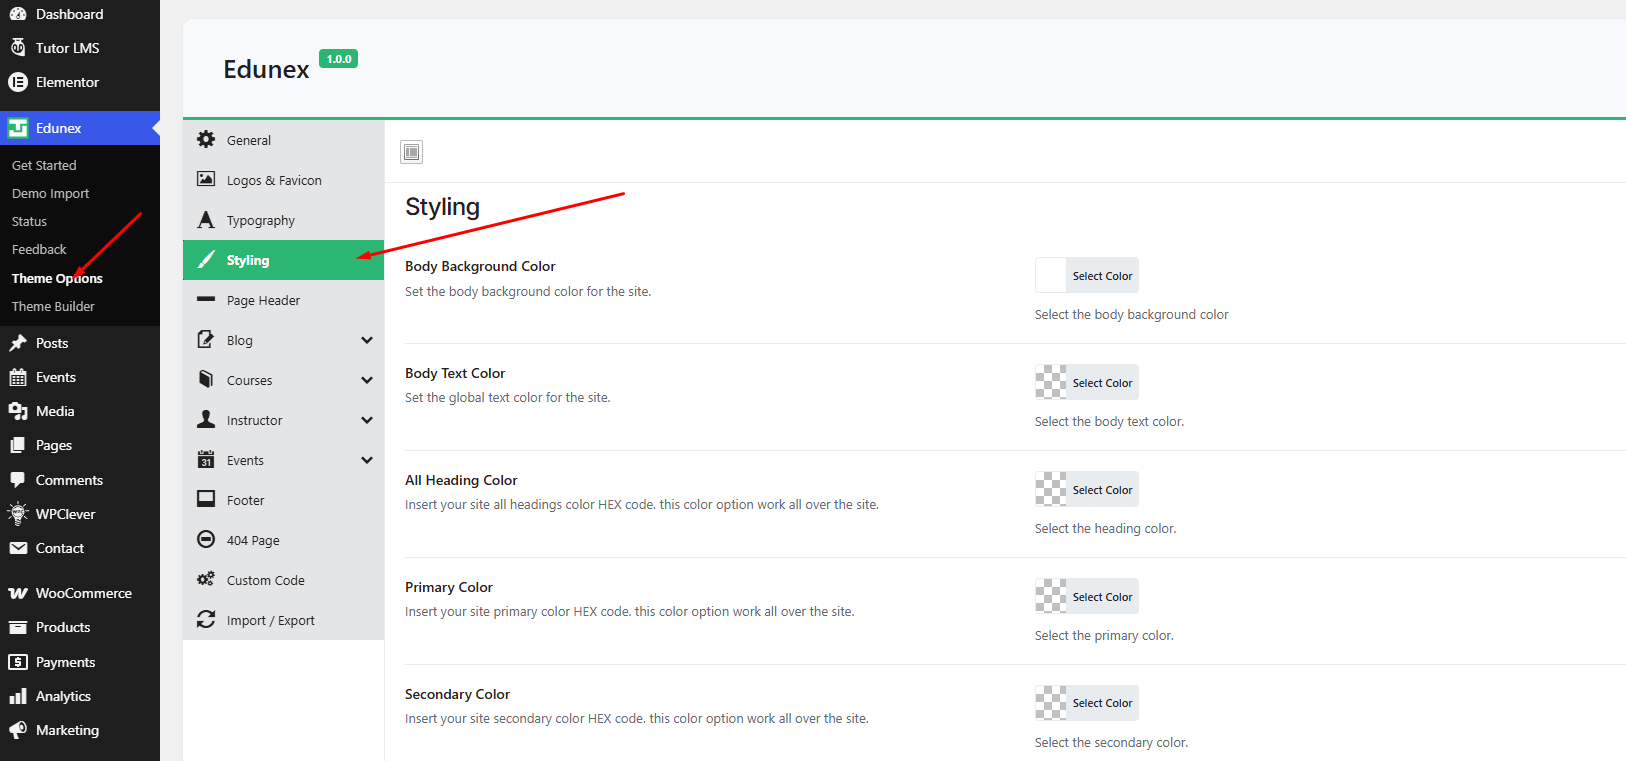Click the Secondary Color swatch
The image size is (1626, 761).
pos(1051,703)
